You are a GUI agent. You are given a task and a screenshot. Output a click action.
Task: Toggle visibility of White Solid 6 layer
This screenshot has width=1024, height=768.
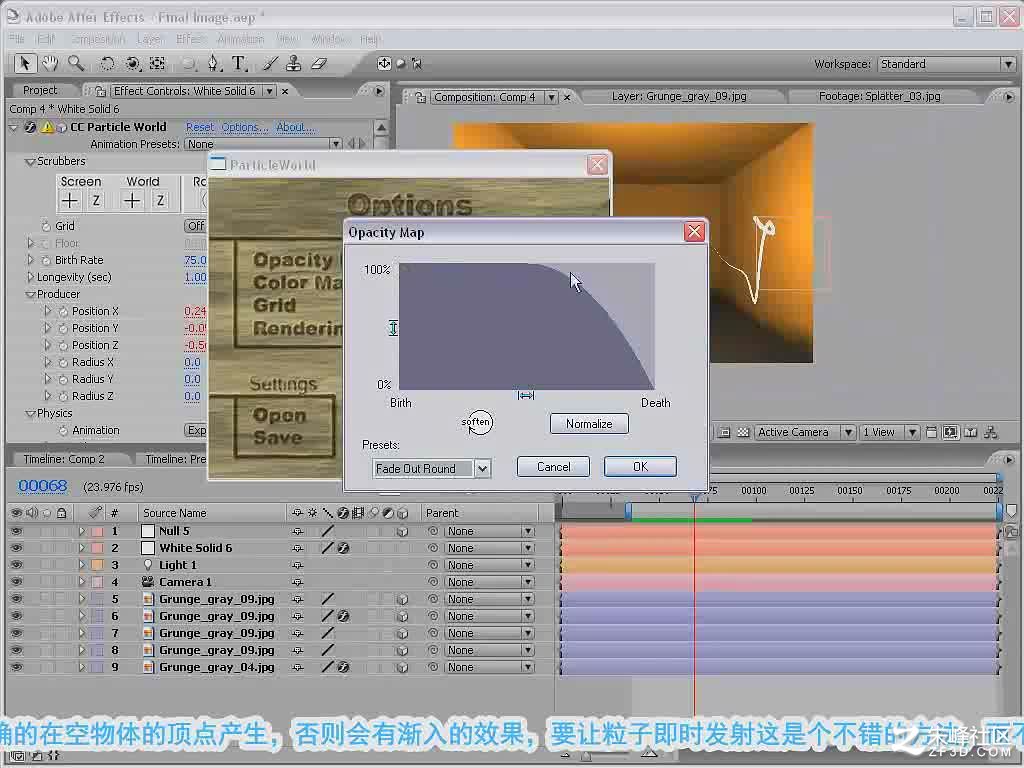pos(16,548)
